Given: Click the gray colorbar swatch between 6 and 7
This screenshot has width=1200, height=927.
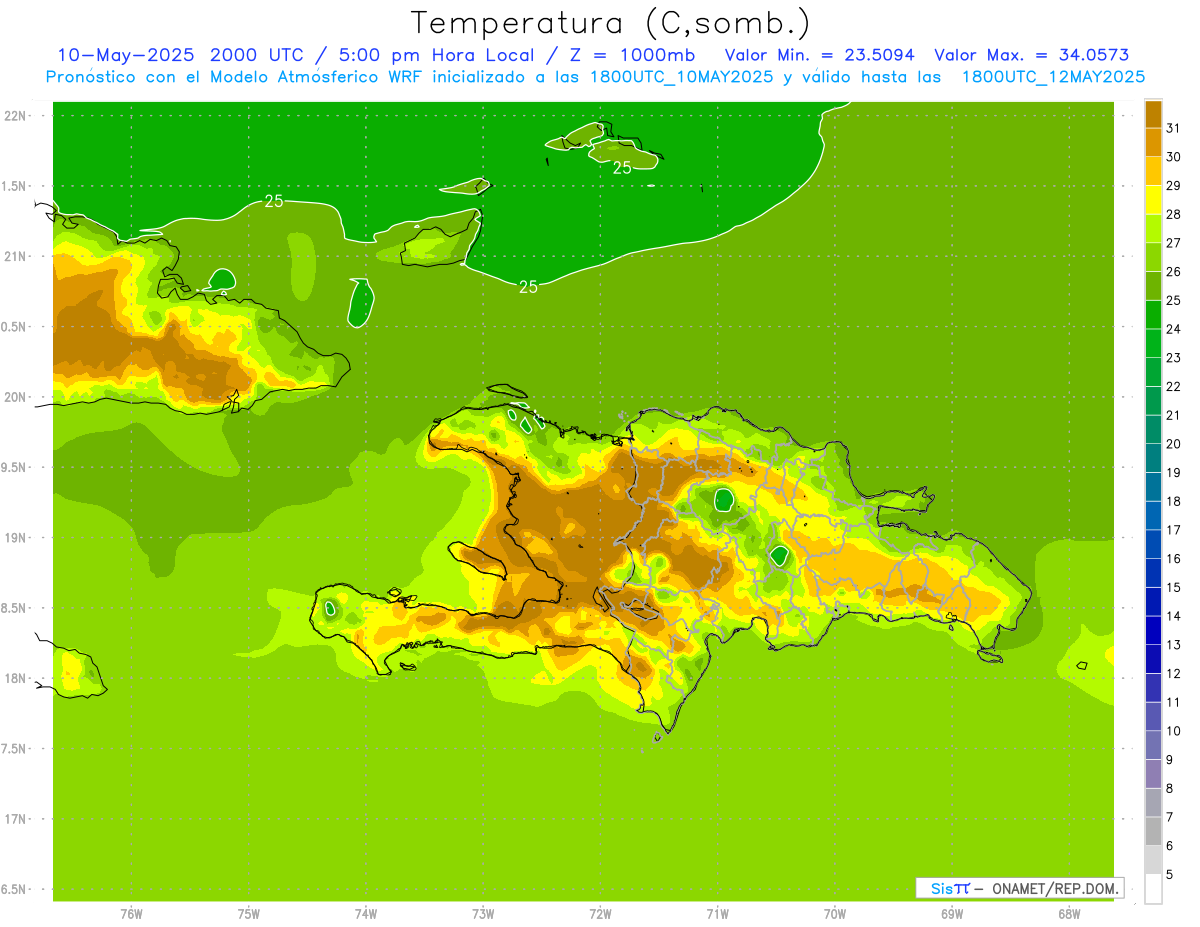Looking at the screenshot, I should [x=1153, y=832].
